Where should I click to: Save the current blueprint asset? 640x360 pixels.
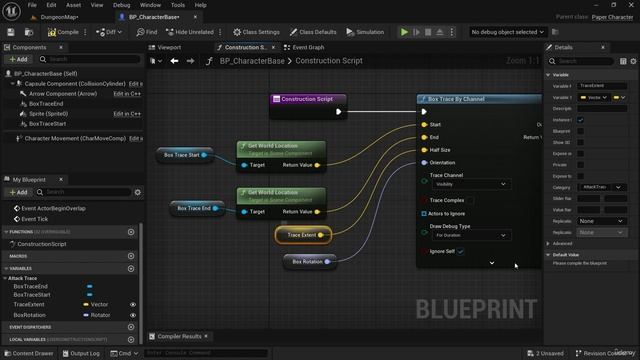[x=11, y=32]
